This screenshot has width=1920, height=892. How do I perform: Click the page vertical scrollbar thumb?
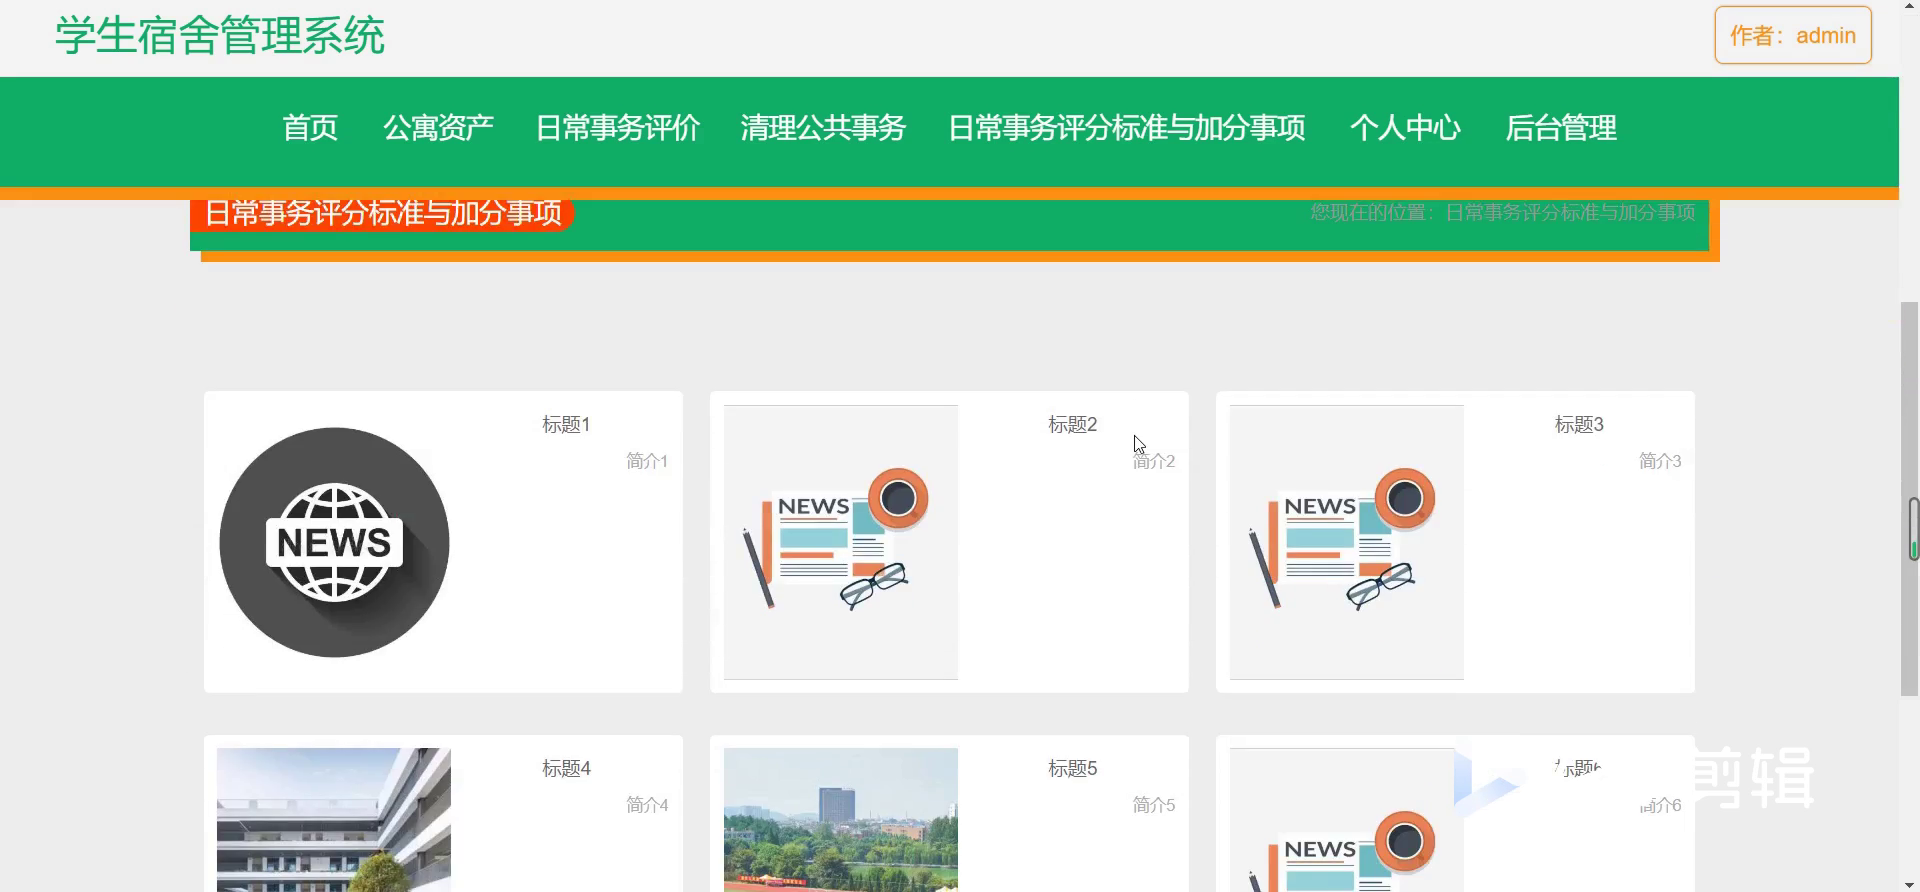coord(1910,498)
